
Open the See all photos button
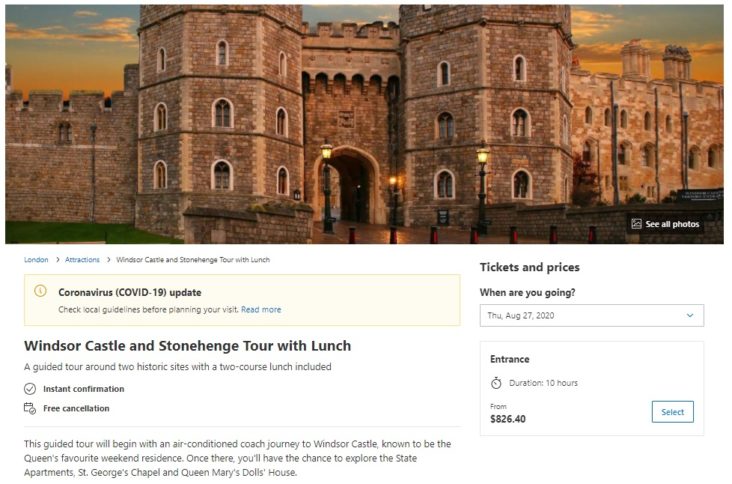click(x=665, y=224)
